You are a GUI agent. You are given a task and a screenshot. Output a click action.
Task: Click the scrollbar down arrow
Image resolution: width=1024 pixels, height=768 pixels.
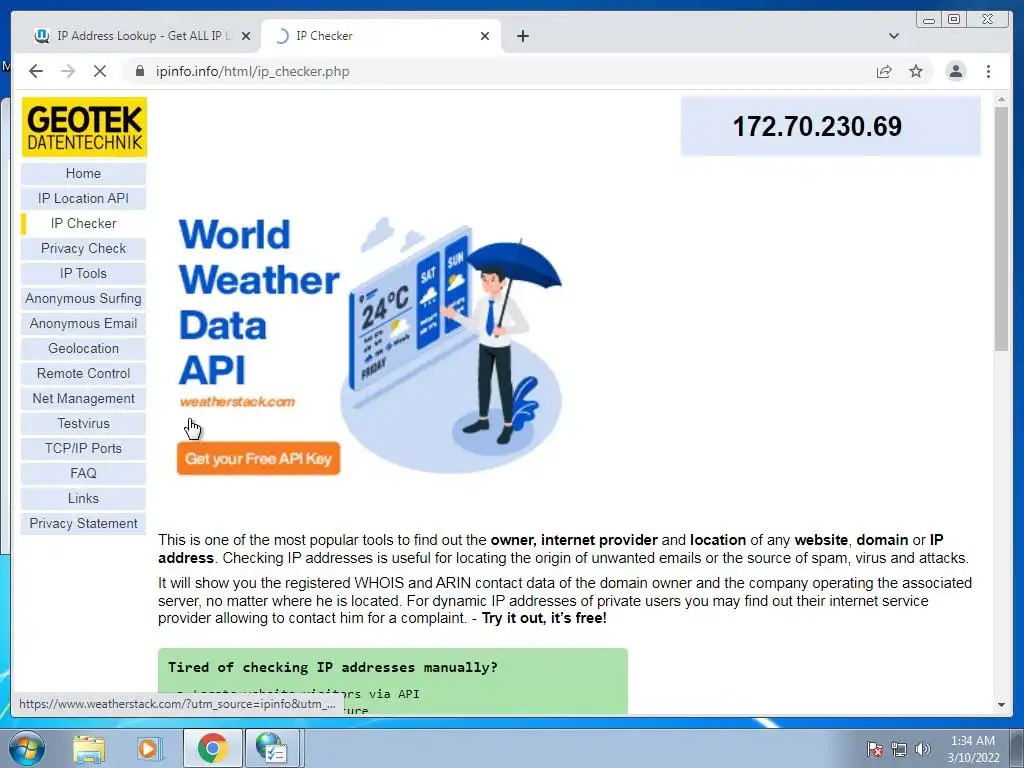coord(1001,705)
